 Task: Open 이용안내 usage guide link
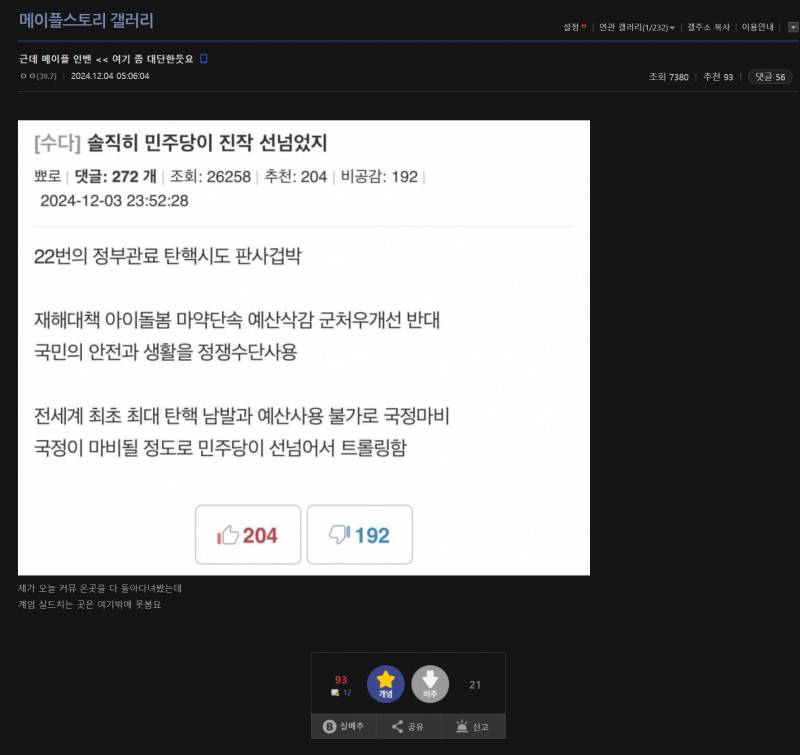tap(758, 27)
